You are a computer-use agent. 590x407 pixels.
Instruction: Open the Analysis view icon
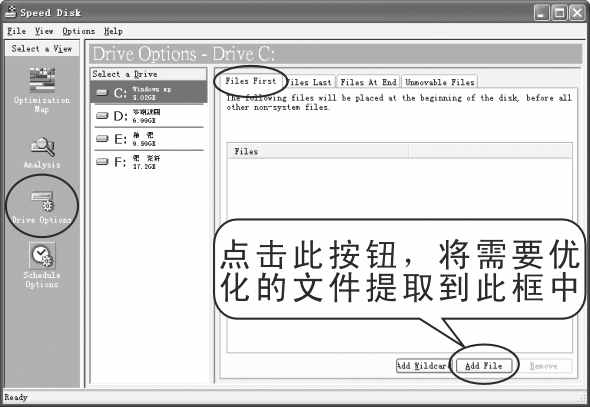point(43,147)
